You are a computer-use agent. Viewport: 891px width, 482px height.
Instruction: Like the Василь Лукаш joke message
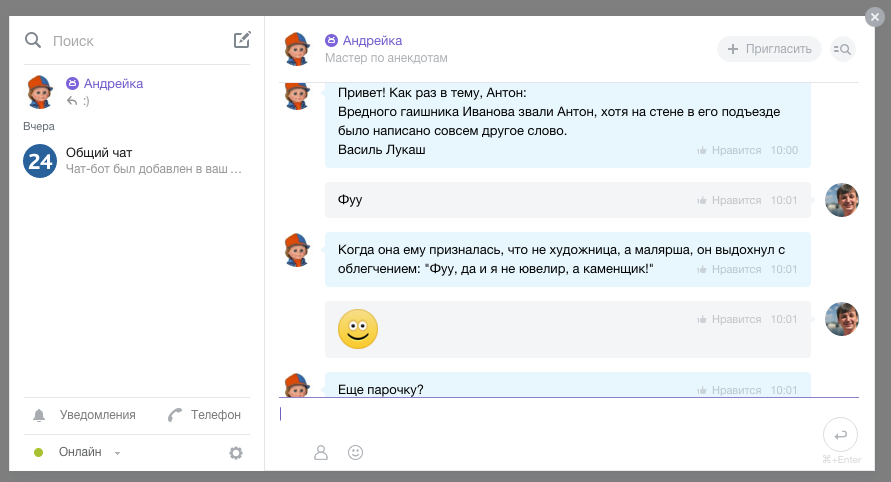(x=730, y=150)
